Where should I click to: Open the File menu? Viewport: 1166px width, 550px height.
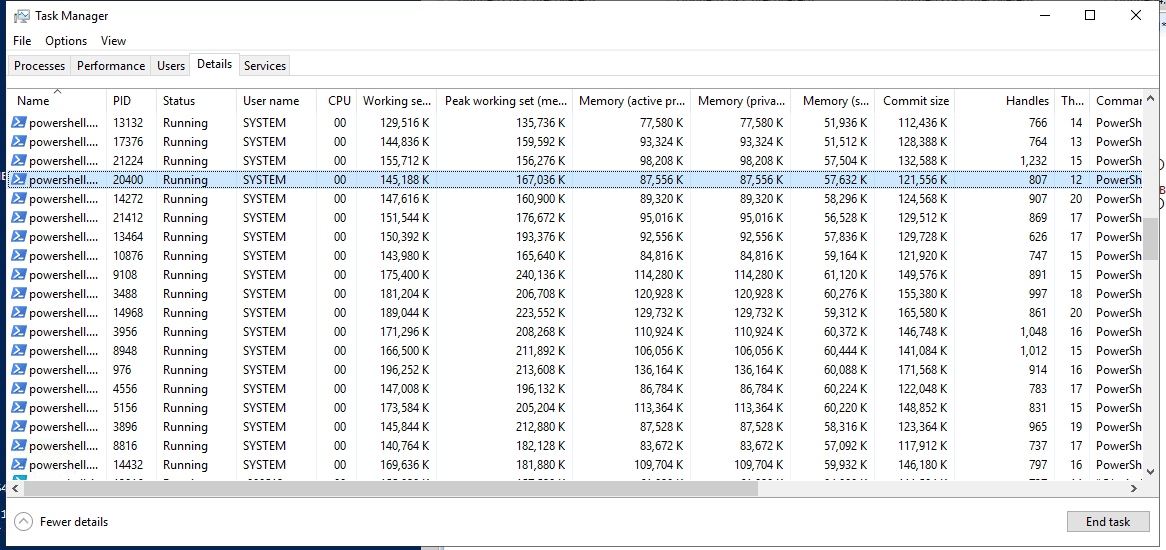click(x=22, y=41)
